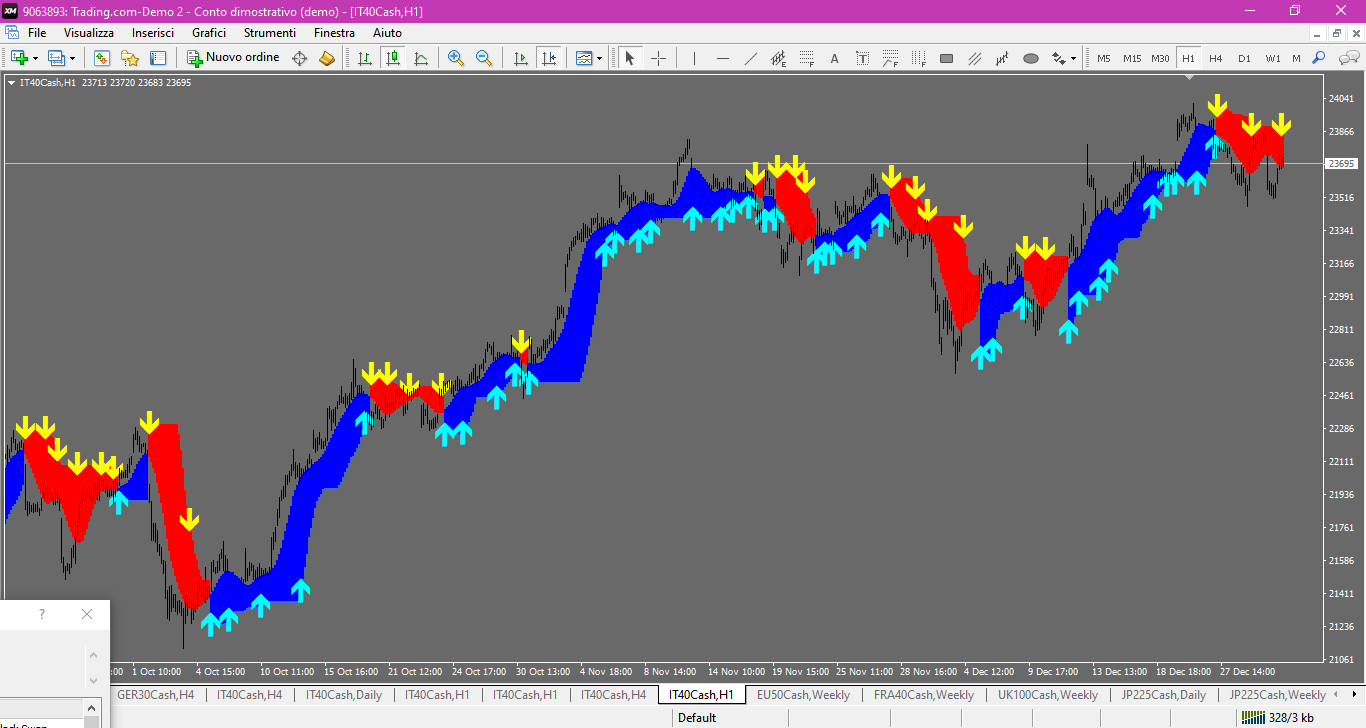Switch chart to bar chart view
Viewport: 1366px width, 728px height.
[365, 58]
